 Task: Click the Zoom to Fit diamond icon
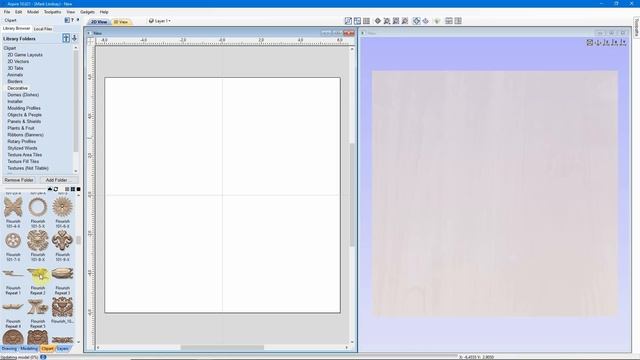click(378, 21)
